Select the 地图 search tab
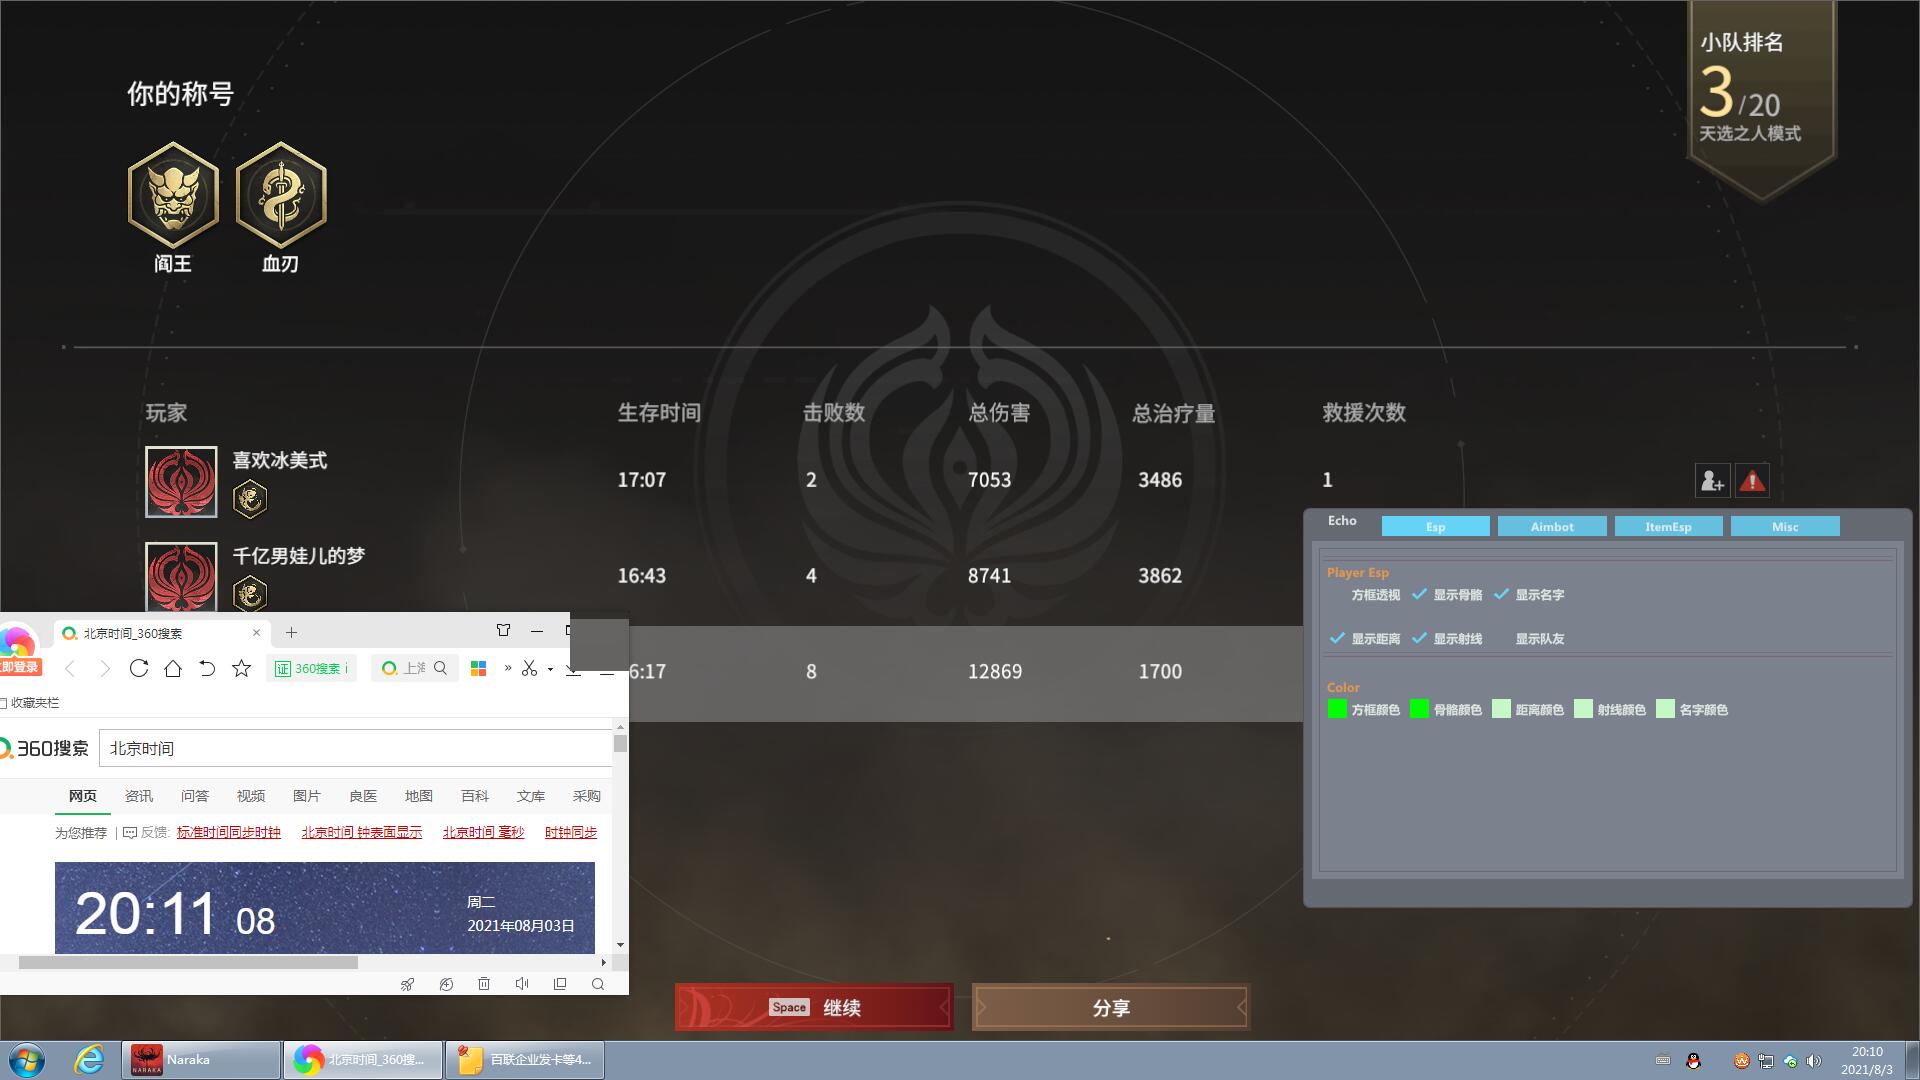 pyautogui.click(x=419, y=796)
